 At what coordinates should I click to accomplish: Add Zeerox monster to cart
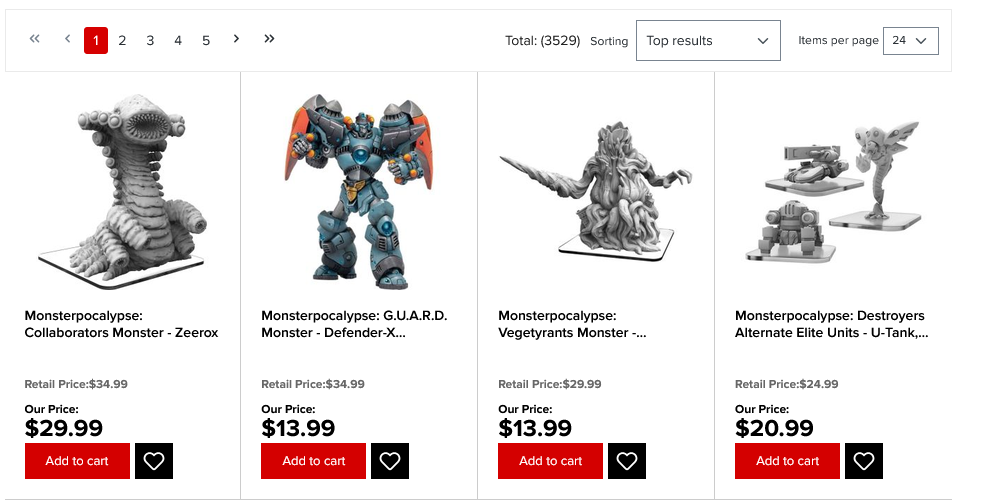tap(78, 461)
